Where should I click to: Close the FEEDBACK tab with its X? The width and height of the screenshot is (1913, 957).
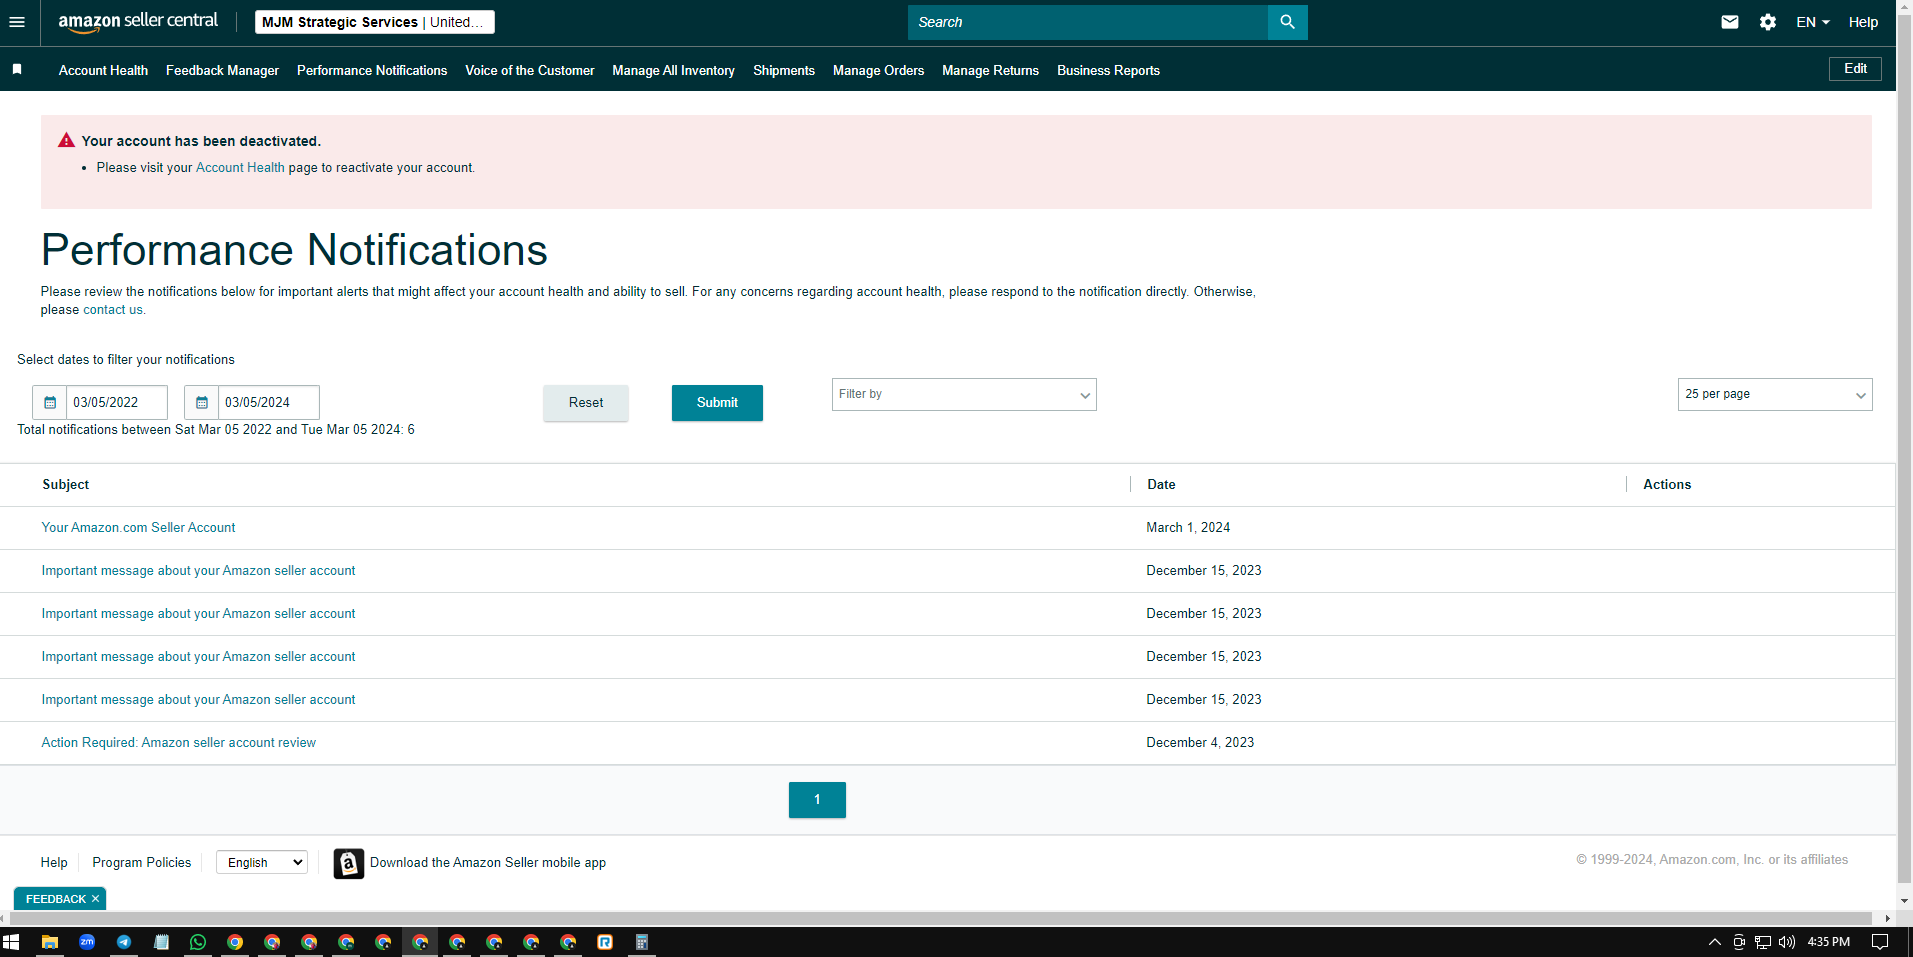click(x=96, y=899)
